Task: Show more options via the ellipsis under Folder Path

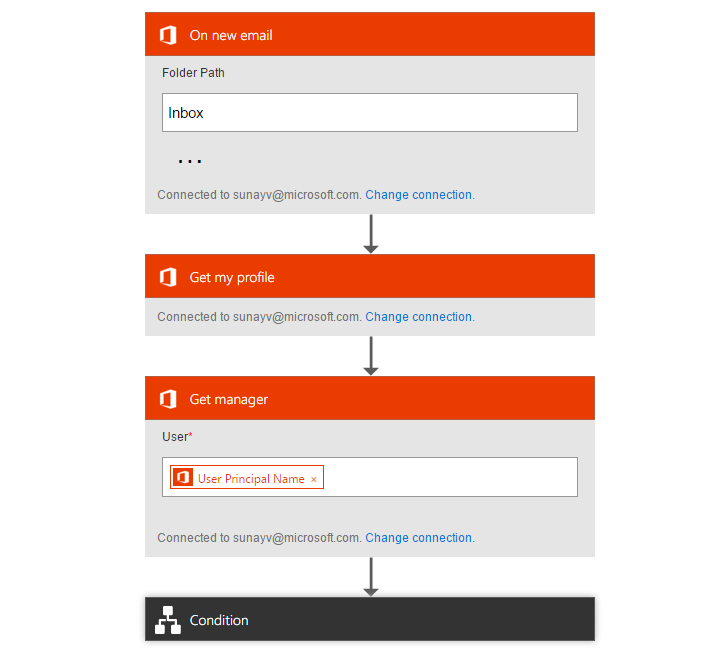Action: 190,161
